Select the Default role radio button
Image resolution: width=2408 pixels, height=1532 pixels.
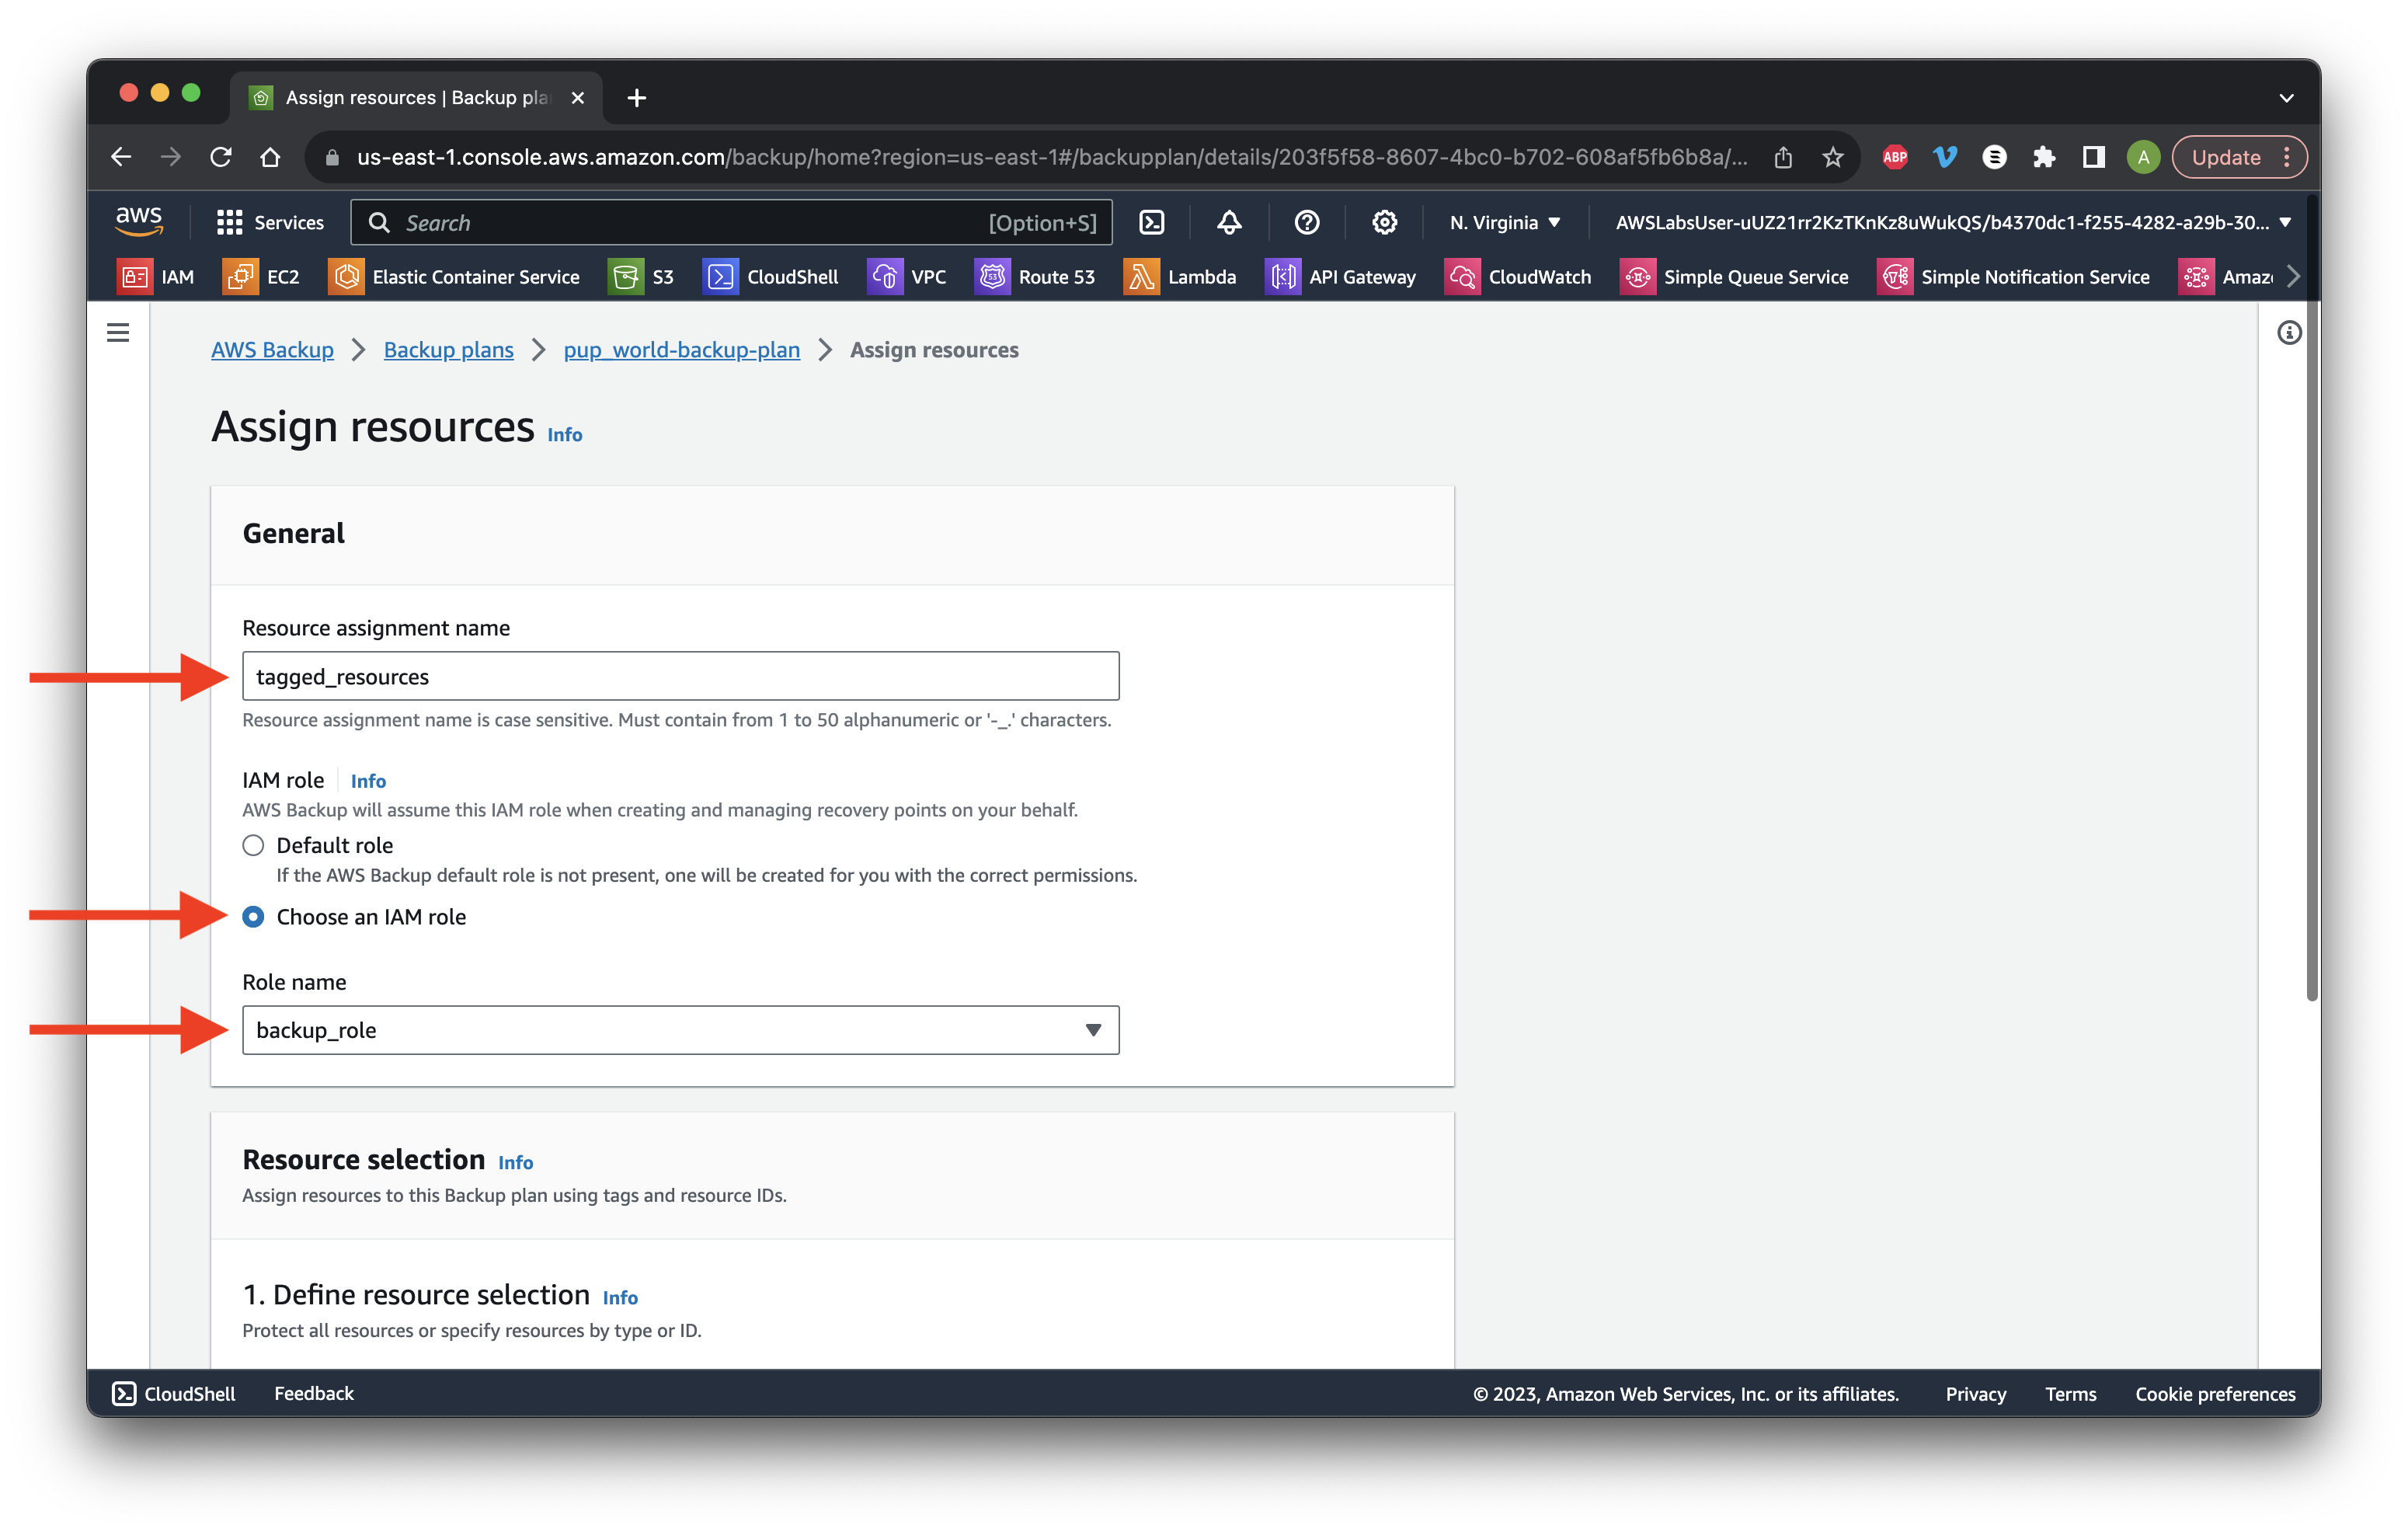pos(253,845)
